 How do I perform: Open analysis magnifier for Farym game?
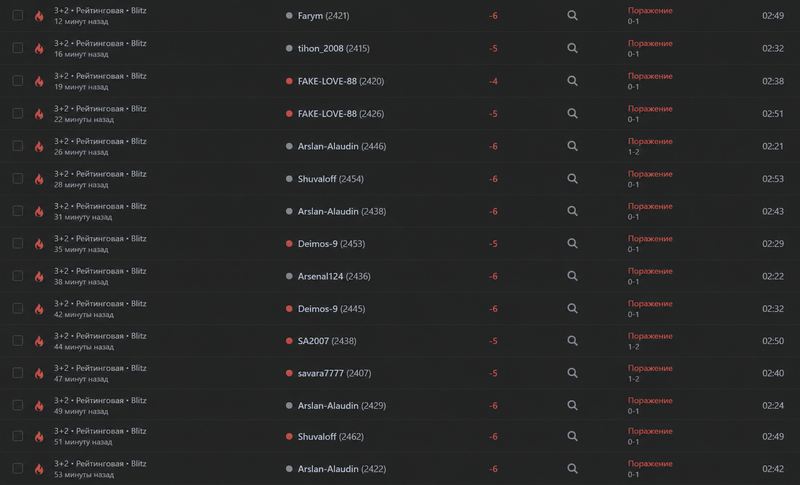click(x=572, y=16)
